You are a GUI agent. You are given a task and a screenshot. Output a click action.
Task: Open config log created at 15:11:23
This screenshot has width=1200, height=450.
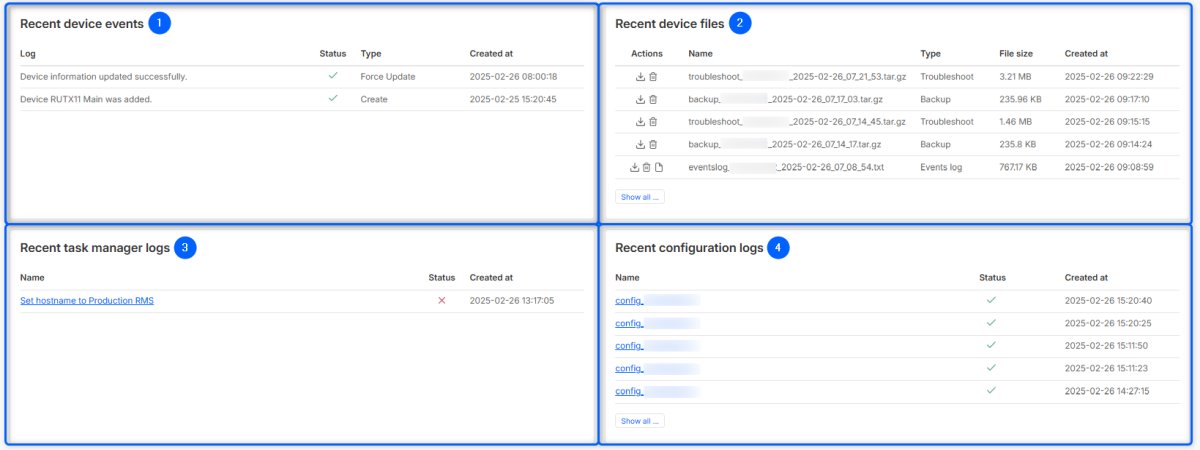coord(629,368)
